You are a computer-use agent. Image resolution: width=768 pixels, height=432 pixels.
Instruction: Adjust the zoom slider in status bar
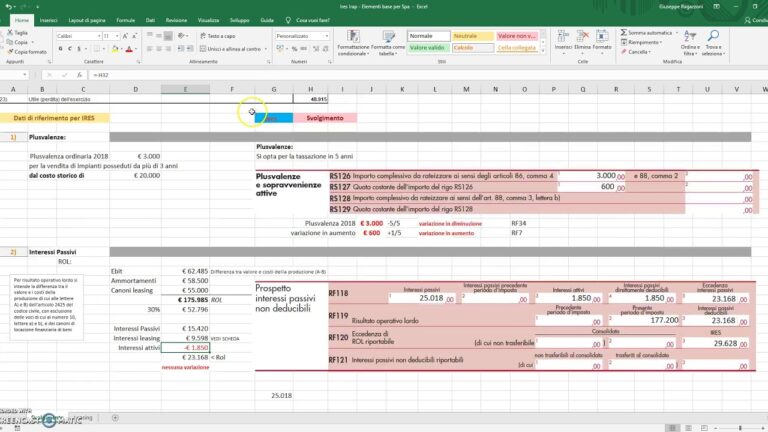pyautogui.click(x=740, y=428)
